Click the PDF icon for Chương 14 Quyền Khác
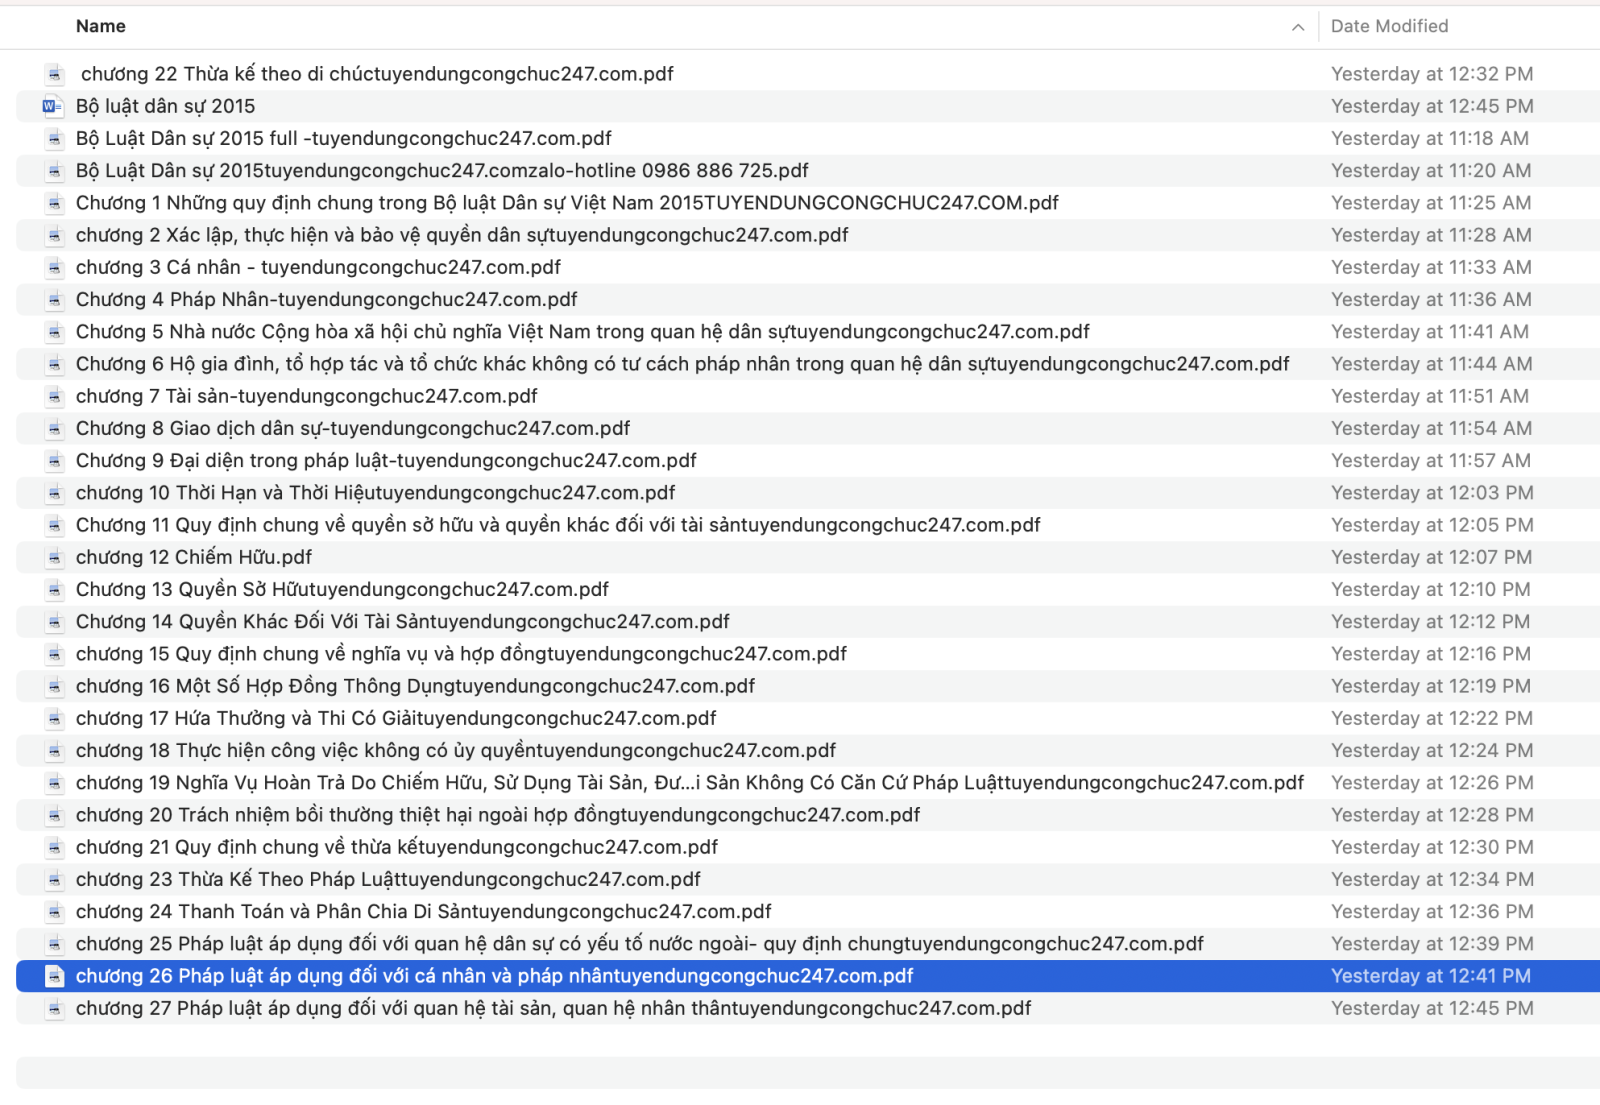 click(55, 621)
